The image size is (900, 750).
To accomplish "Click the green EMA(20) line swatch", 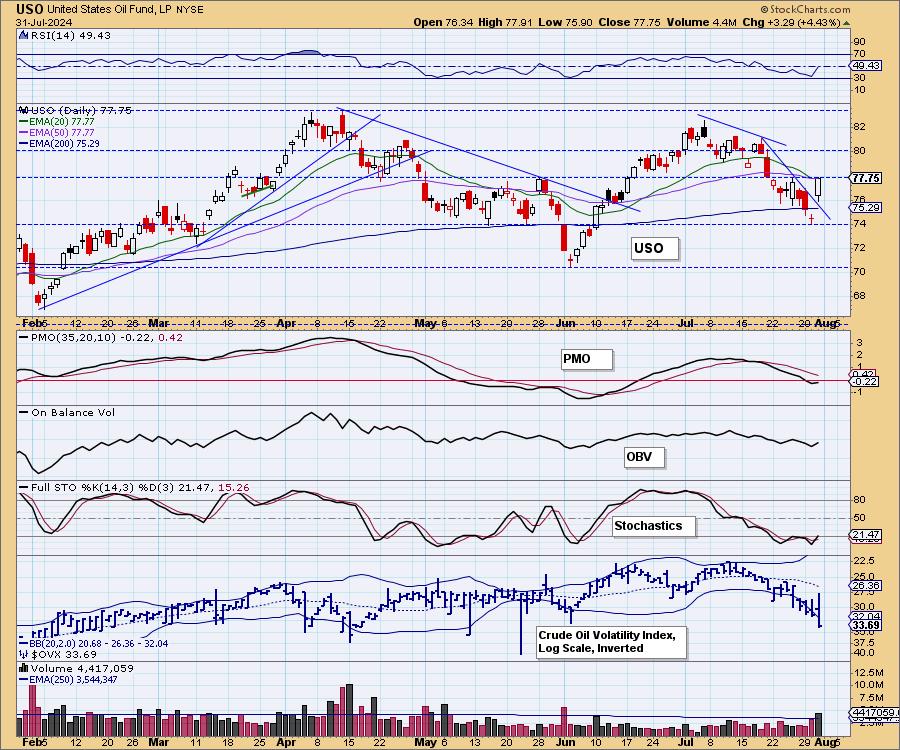I will 23,122.
